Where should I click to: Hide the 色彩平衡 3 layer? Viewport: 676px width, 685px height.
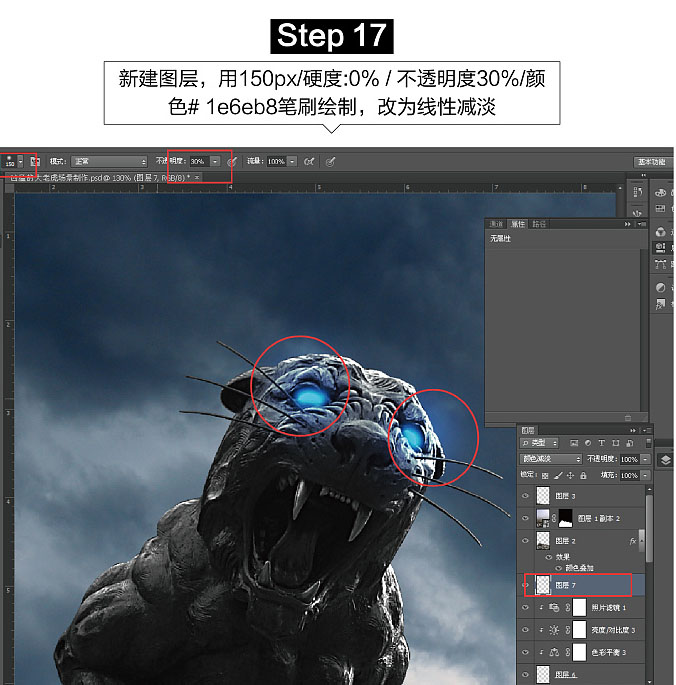tap(525, 652)
